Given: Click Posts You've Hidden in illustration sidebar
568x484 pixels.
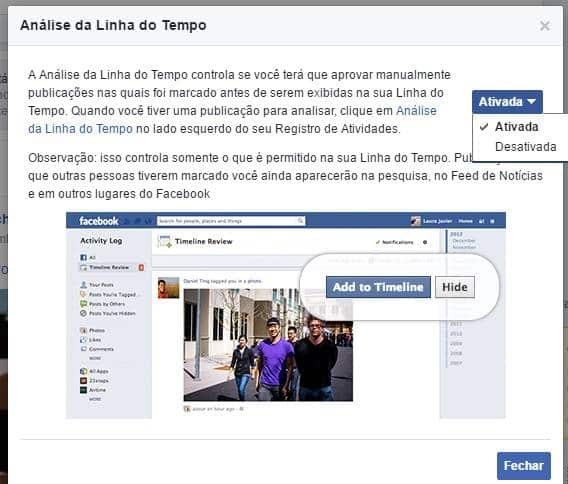Looking at the screenshot, I should [x=108, y=313].
